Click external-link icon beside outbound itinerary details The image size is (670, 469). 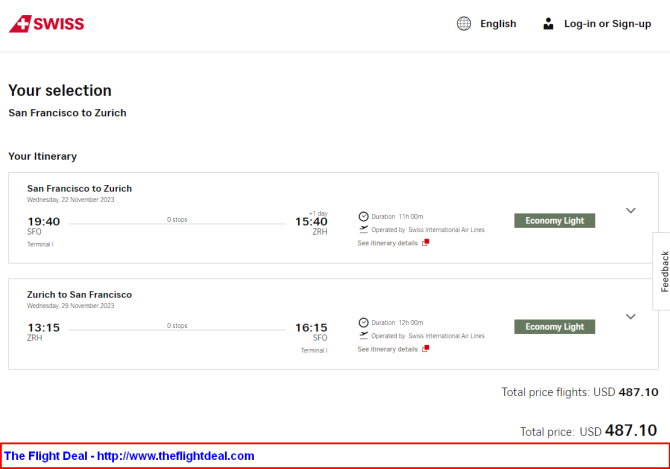click(426, 243)
